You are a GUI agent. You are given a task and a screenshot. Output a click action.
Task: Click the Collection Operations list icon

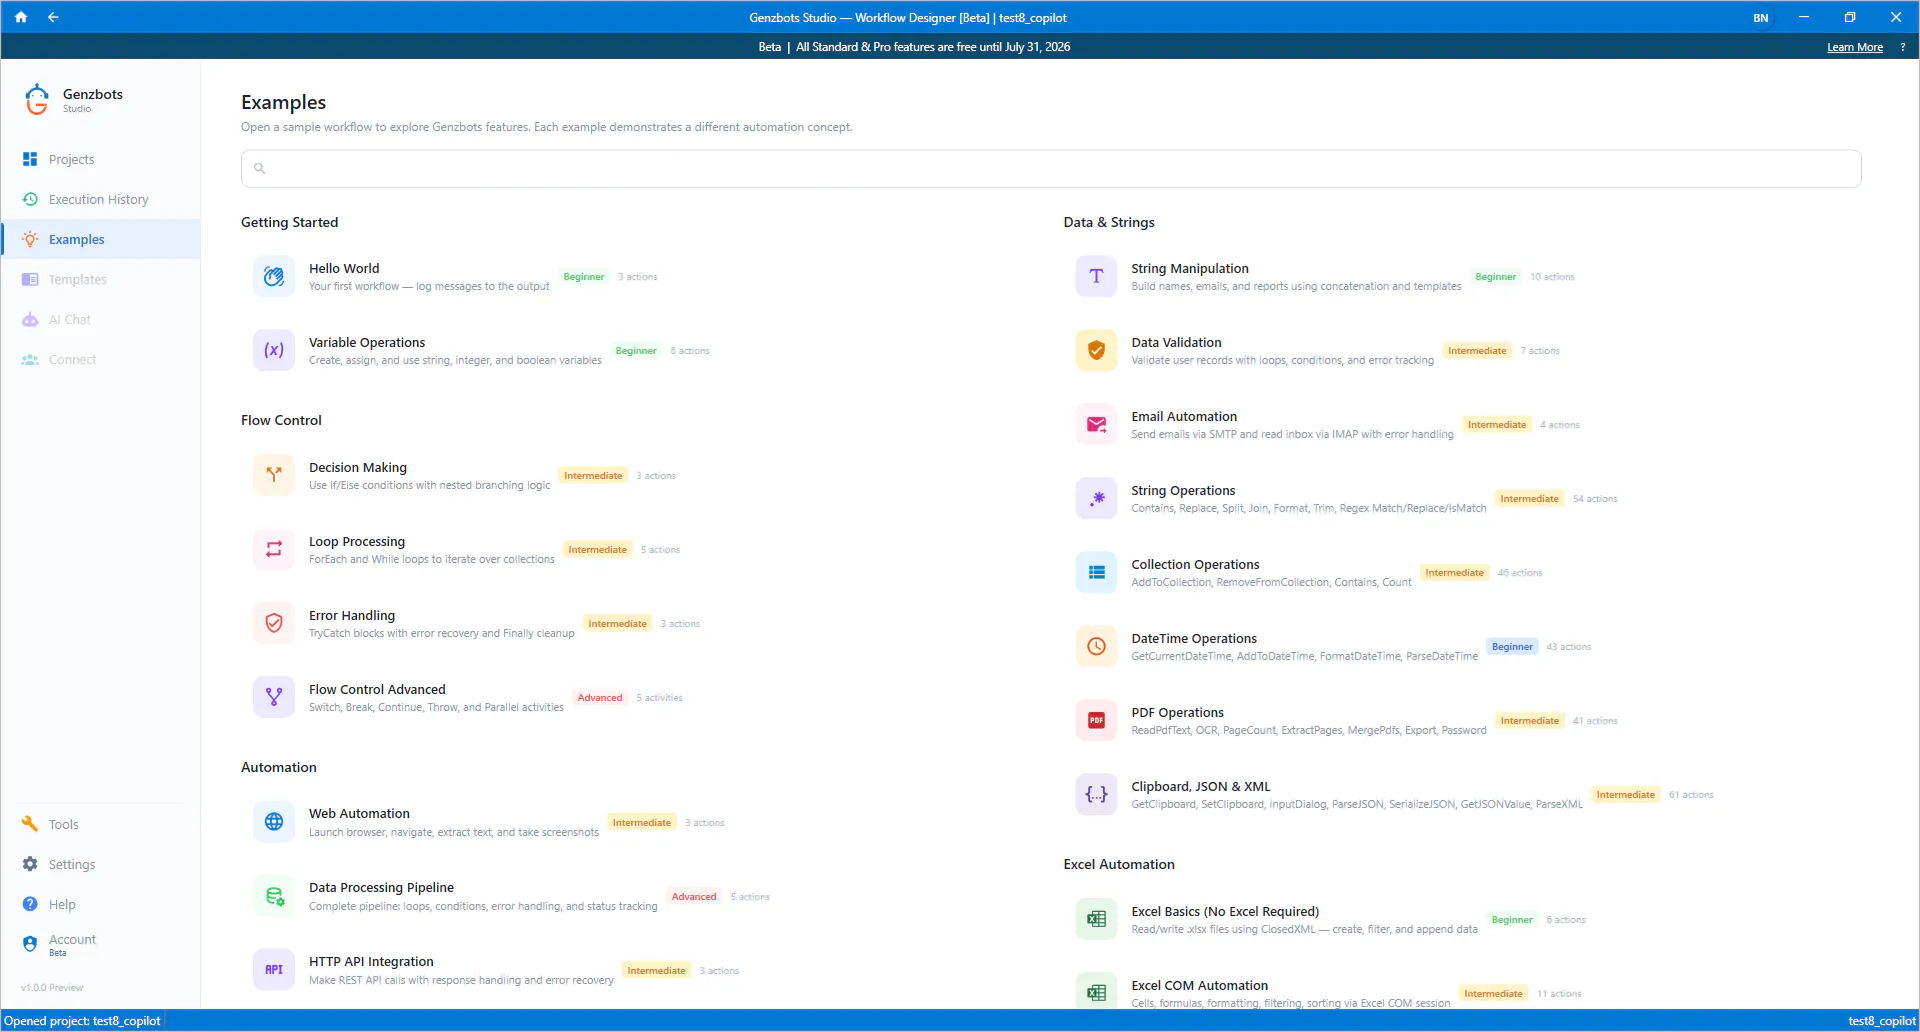click(1096, 573)
